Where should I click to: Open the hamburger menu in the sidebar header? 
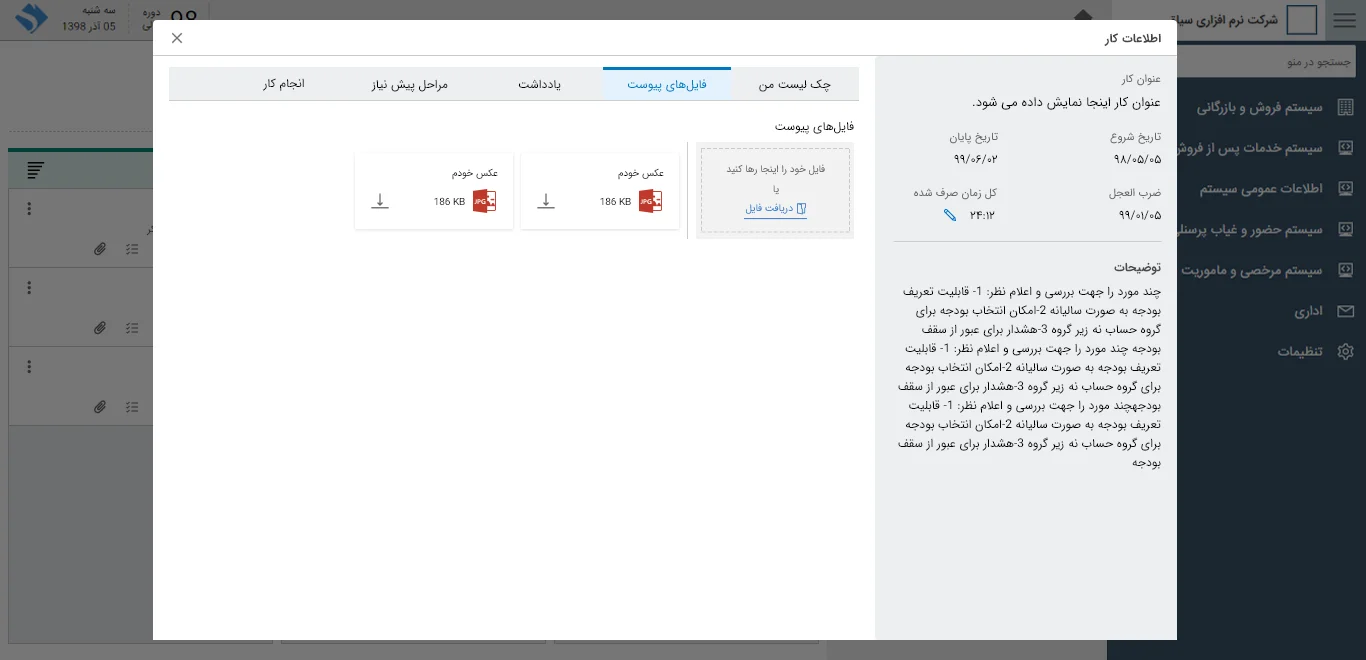tap(1345, 20)
